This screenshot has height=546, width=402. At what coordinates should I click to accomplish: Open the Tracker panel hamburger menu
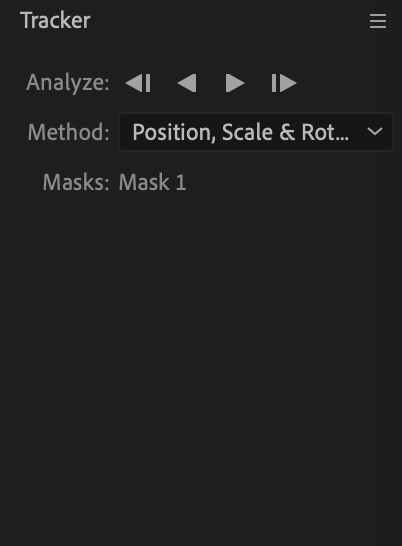(378, 21)
